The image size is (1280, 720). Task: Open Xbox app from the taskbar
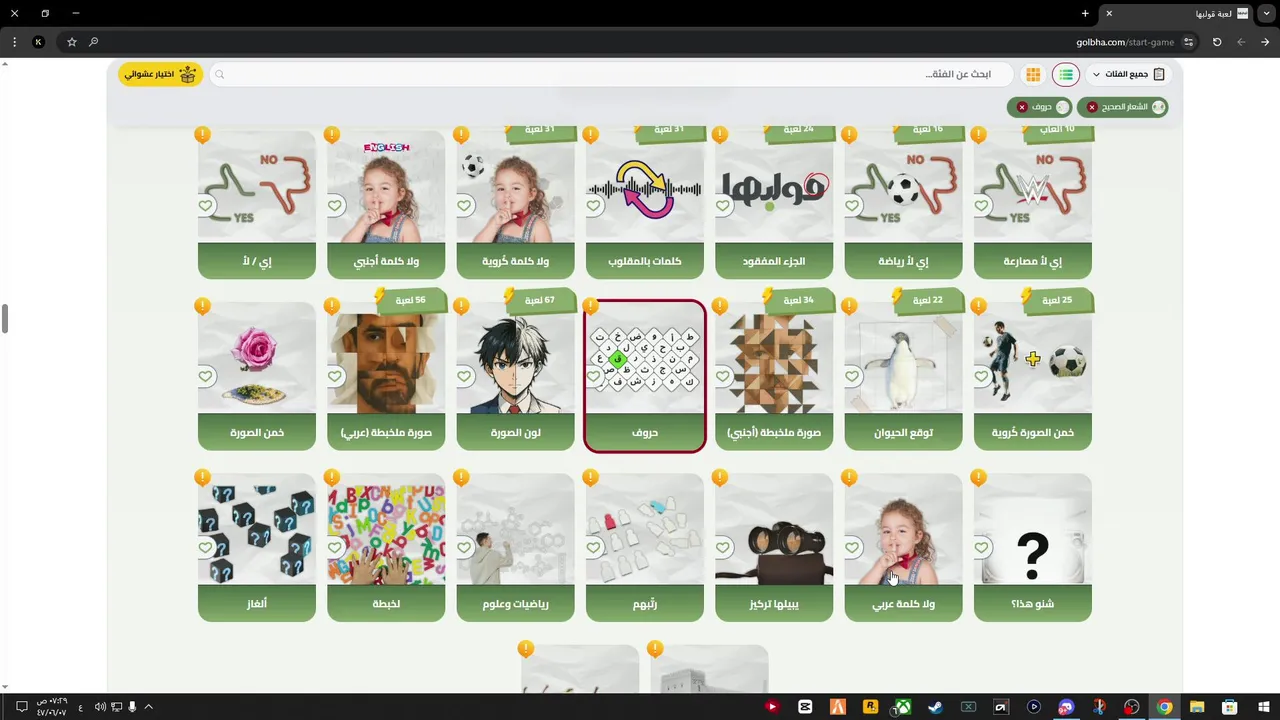pos(903,707)
